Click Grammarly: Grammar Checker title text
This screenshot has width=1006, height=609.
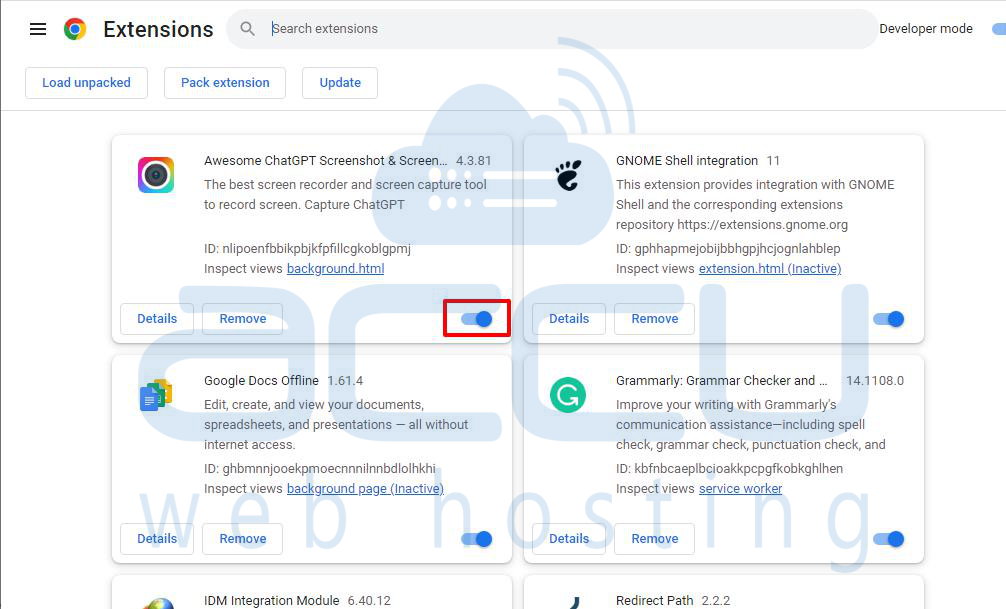(x=722, y=381)
